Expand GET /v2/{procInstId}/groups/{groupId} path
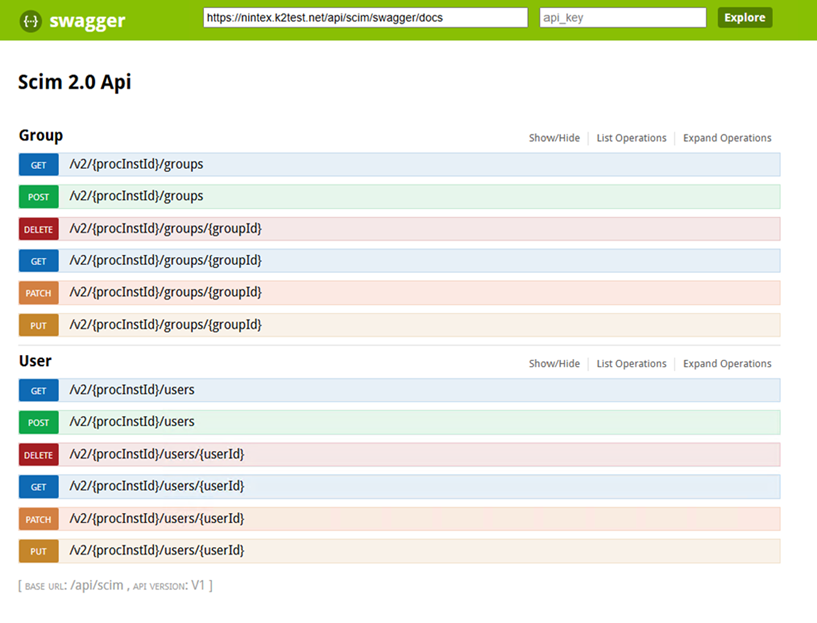Image resolution: width=817 pixels, height=623 pixels. (166, 260)
